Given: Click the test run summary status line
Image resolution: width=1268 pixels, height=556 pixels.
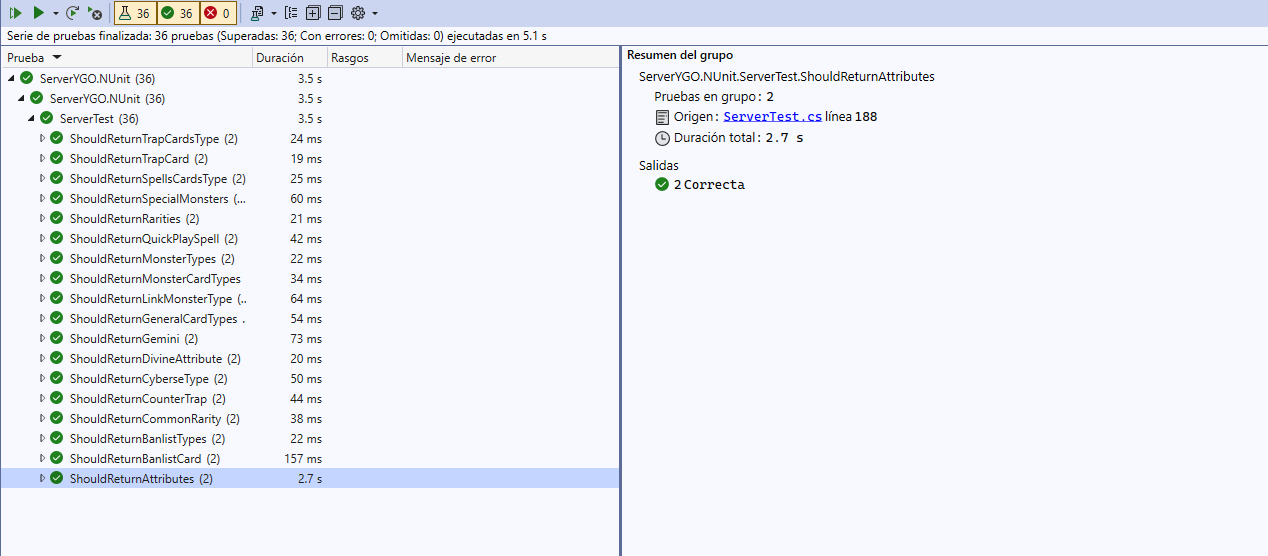Looking at the screenshot, I should click(277, 35).
